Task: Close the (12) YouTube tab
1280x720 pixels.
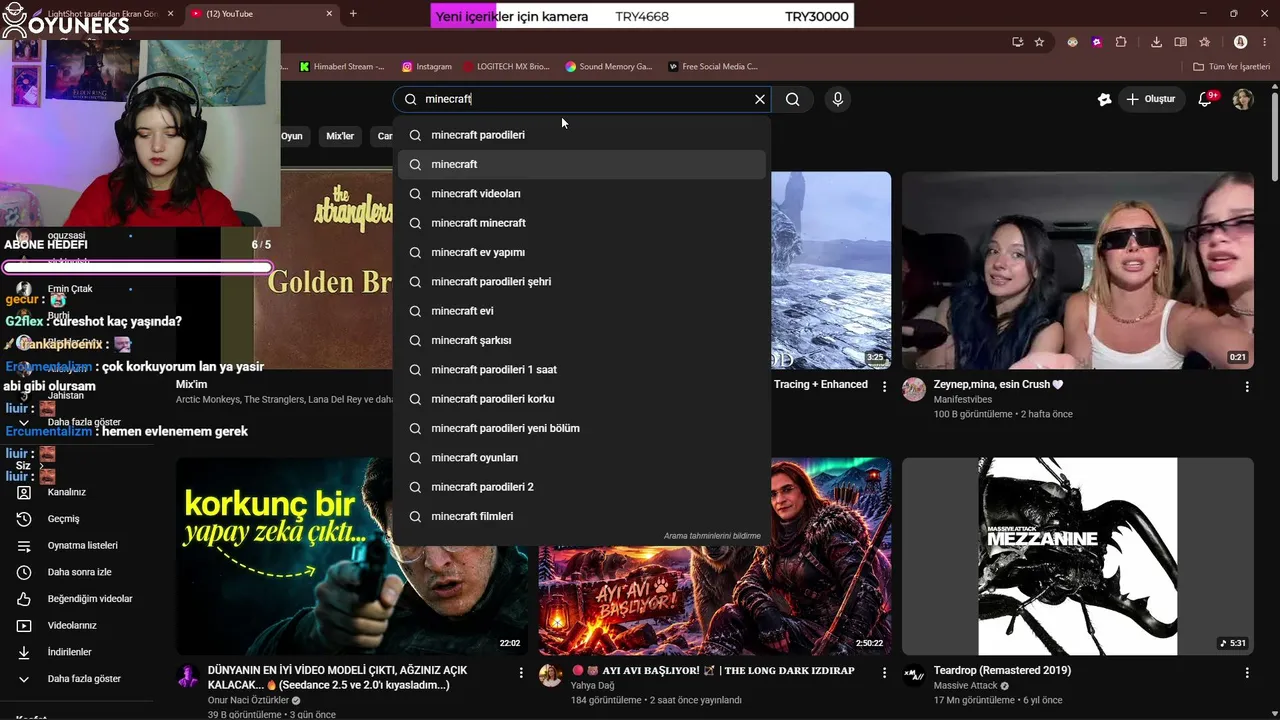Action: click(329, 14)
